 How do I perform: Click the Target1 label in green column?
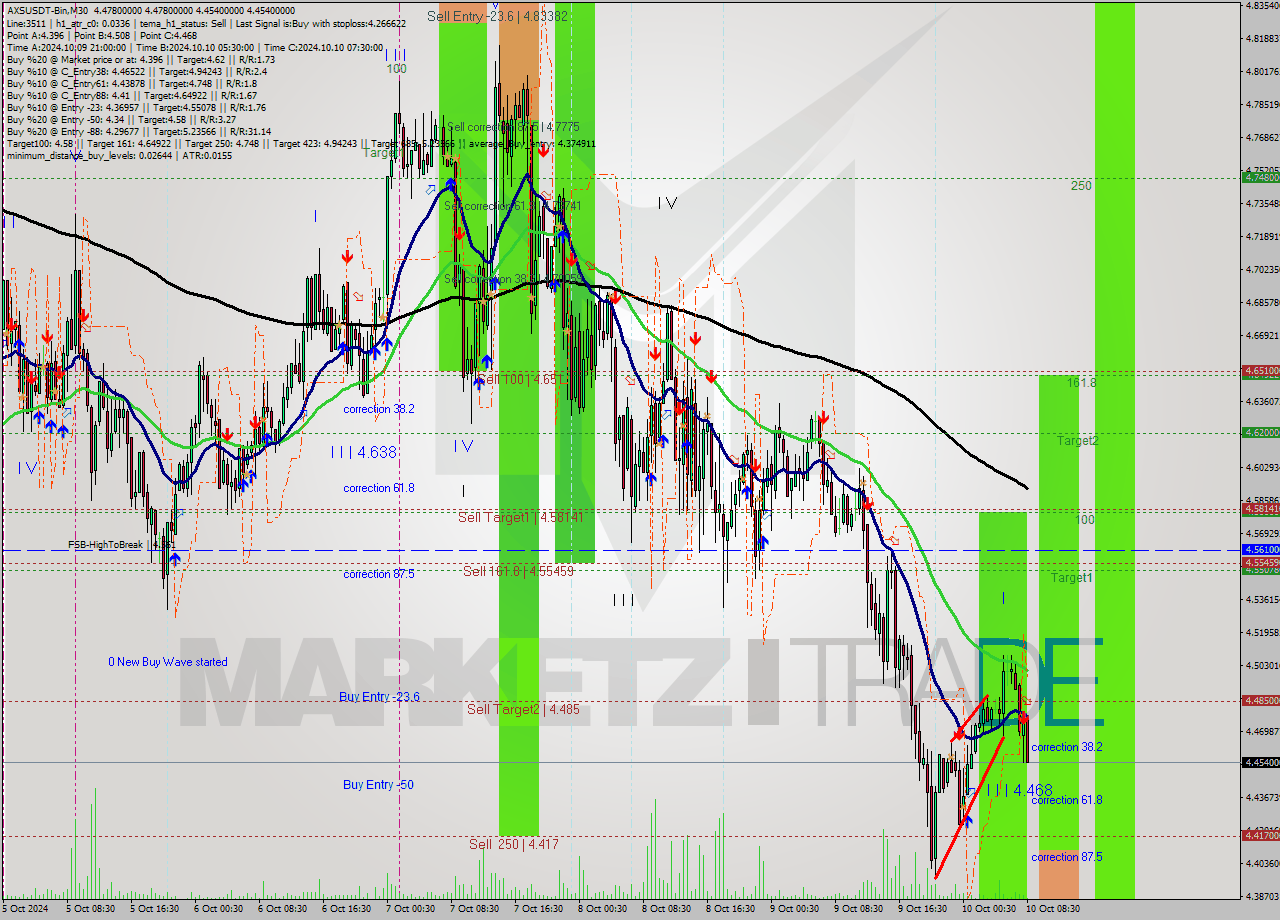pyautogui.click(x=1072, y=578)
